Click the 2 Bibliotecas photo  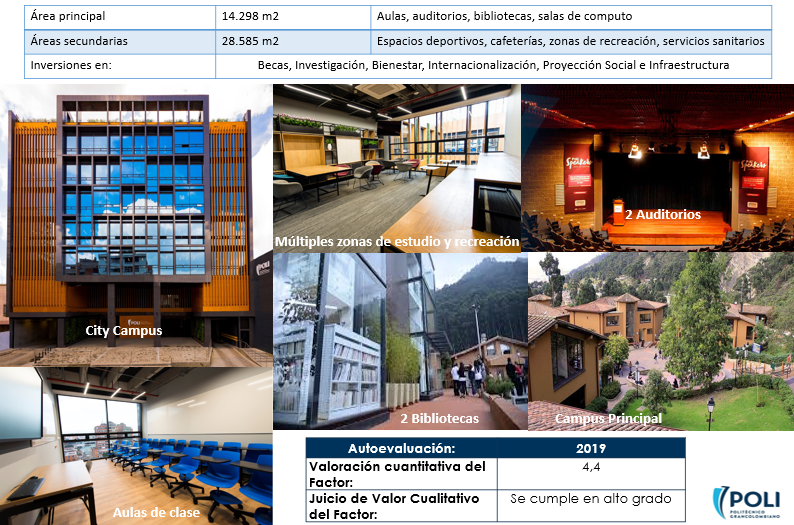point(398,340)
